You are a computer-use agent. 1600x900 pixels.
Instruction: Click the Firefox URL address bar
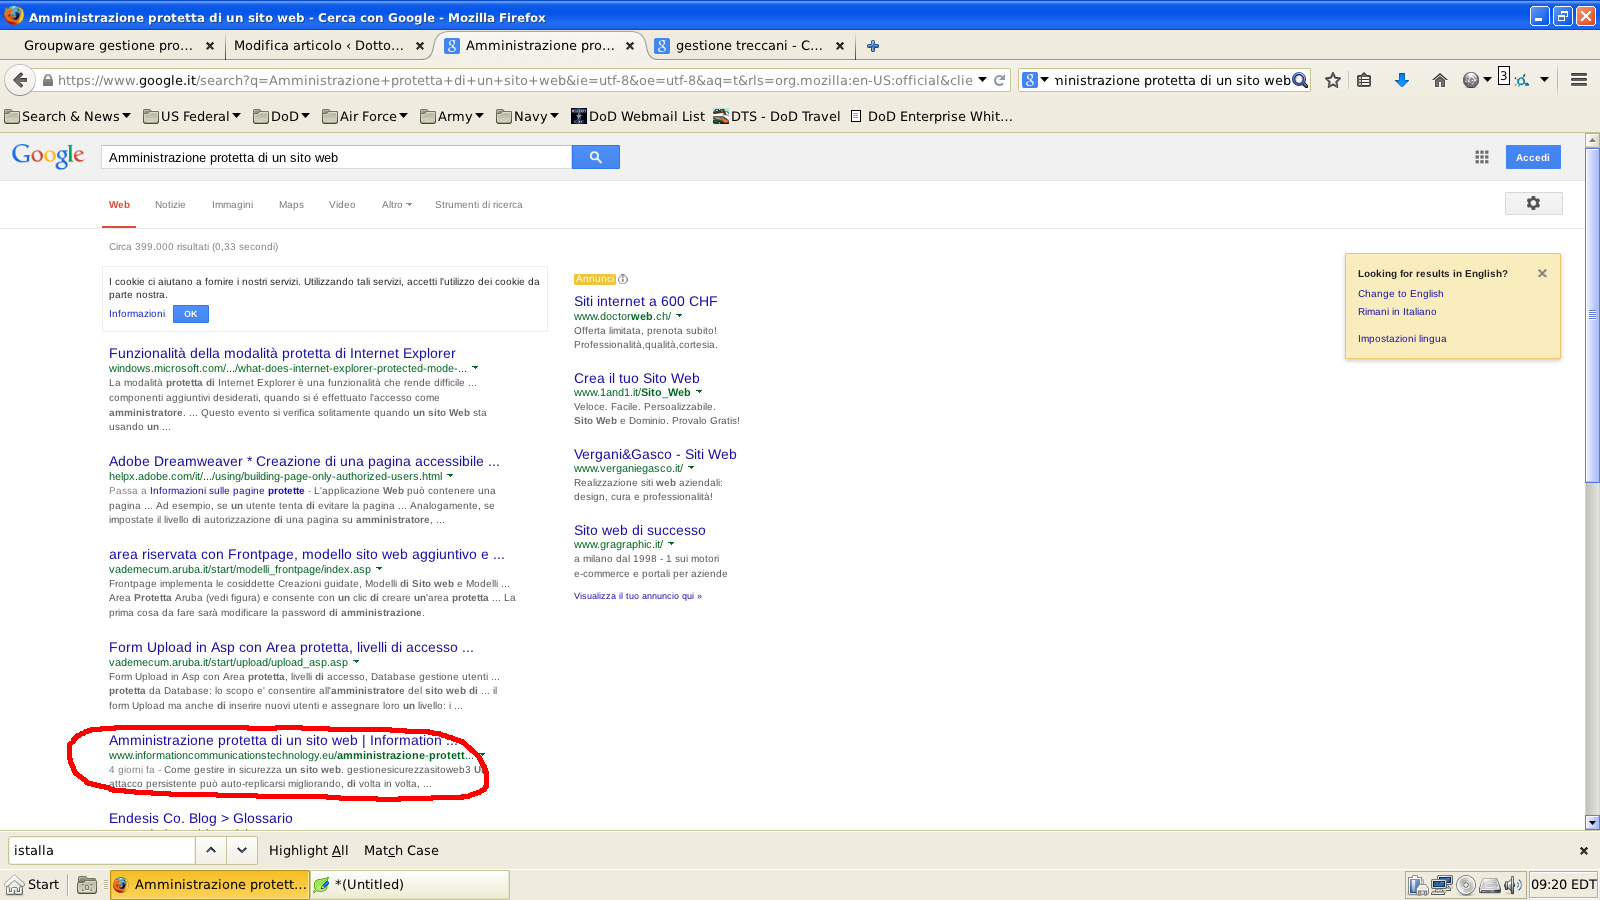click(513, 80)
